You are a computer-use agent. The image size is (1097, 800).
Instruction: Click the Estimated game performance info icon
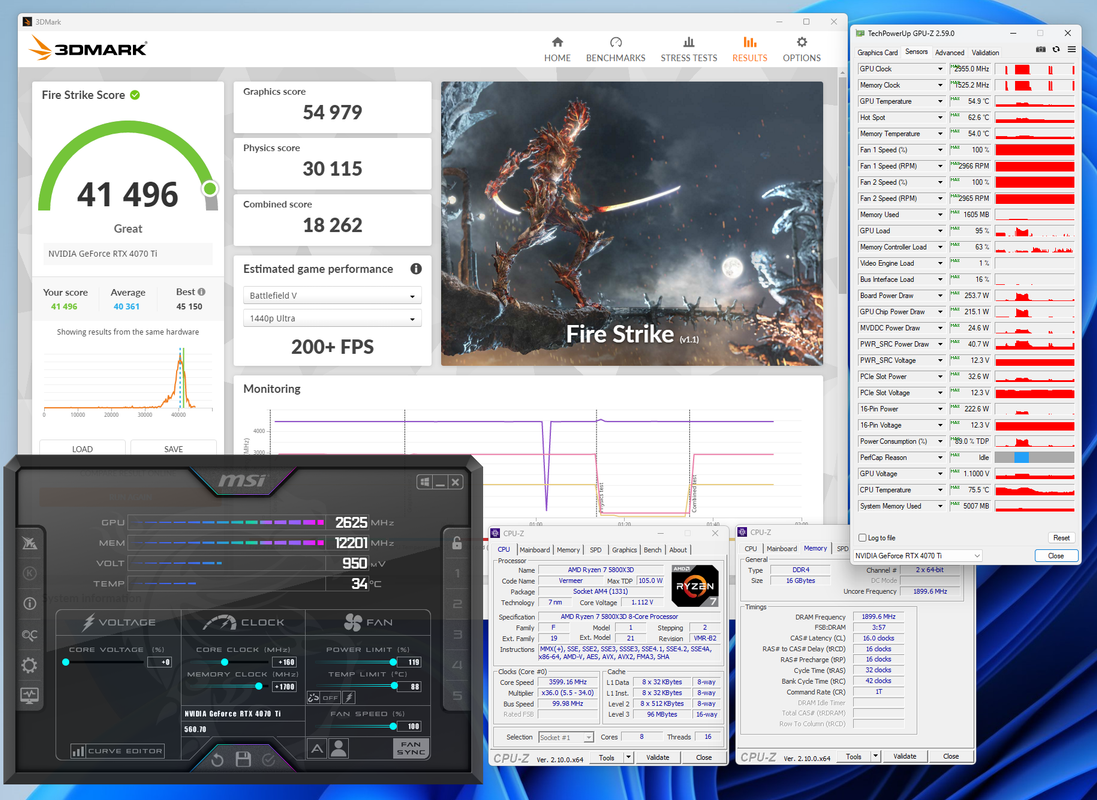click(416, 269)
